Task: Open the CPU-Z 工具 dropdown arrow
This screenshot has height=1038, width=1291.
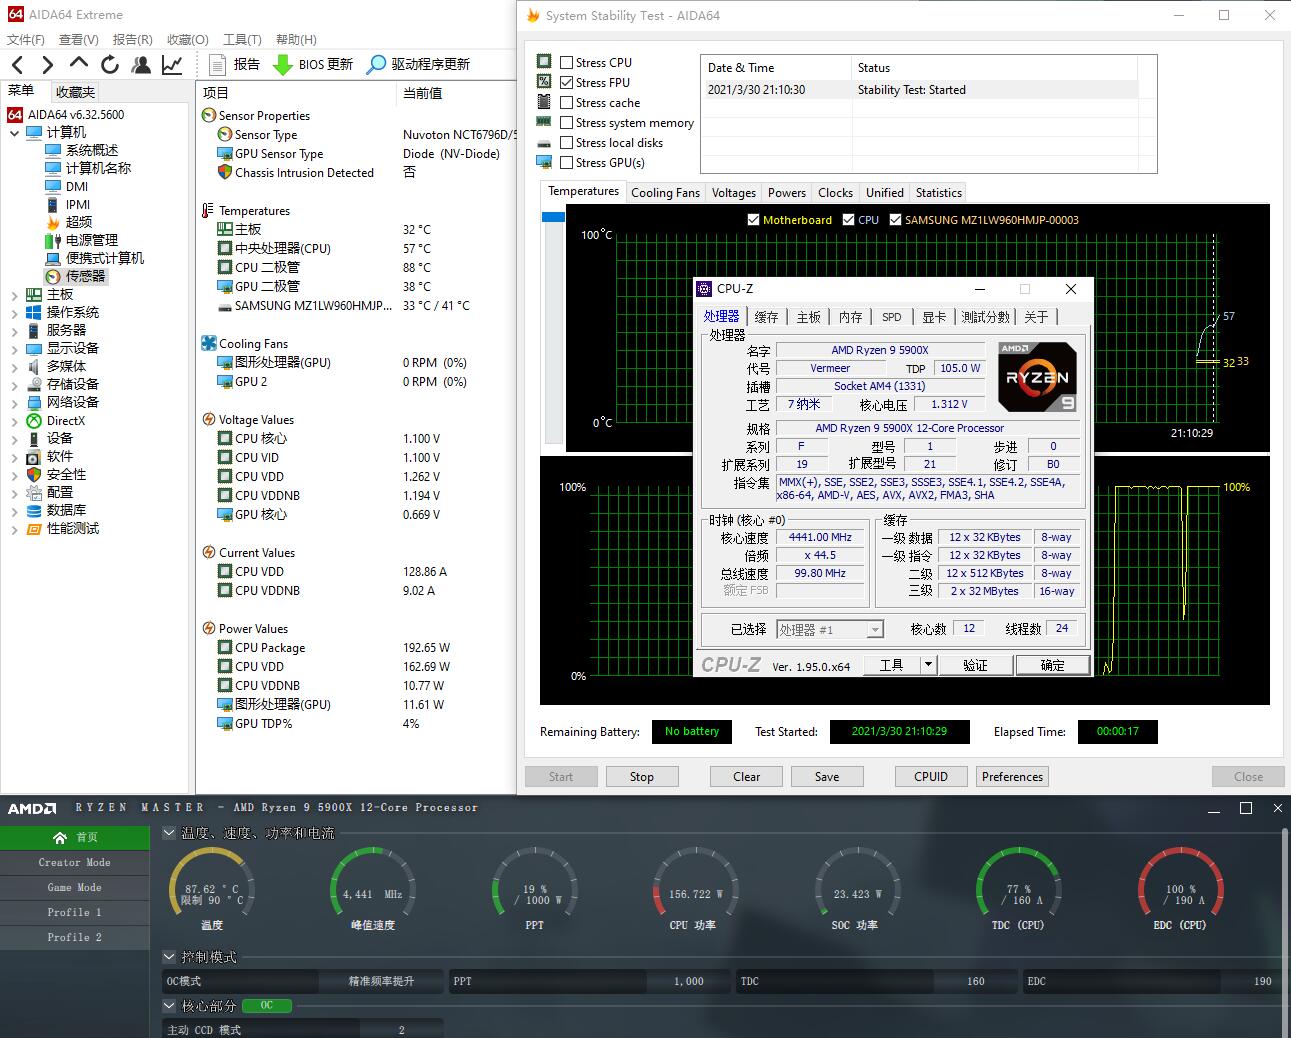Action: (928, 665)
